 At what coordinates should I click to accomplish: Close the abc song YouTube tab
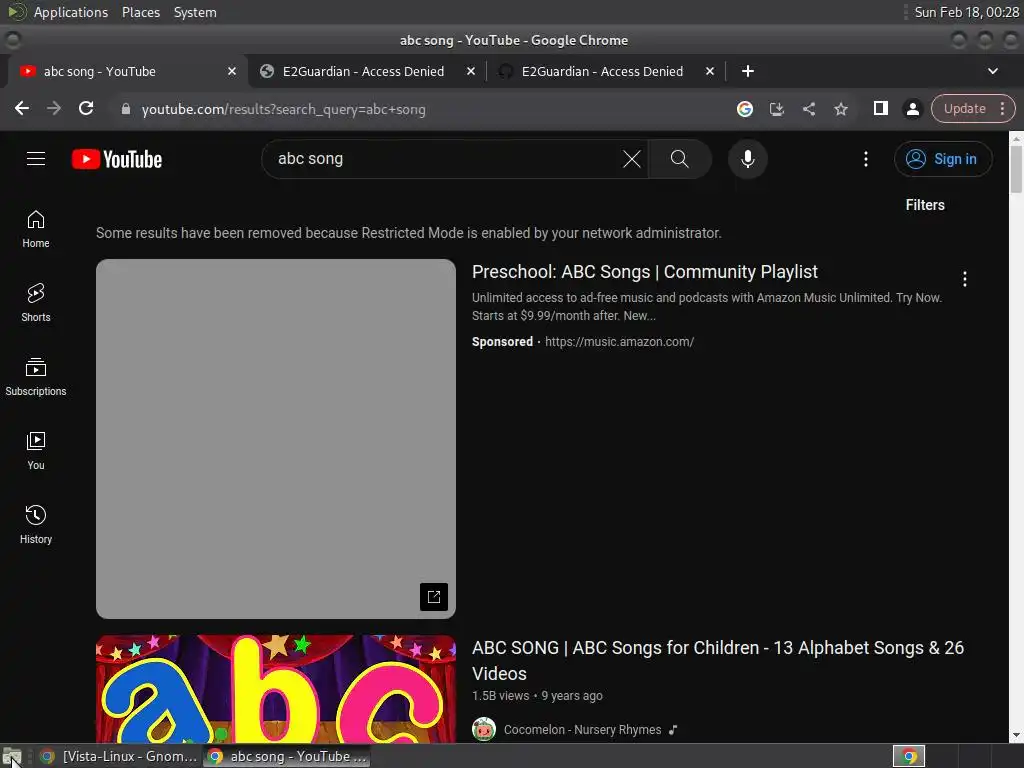click(x=232, y=71)
